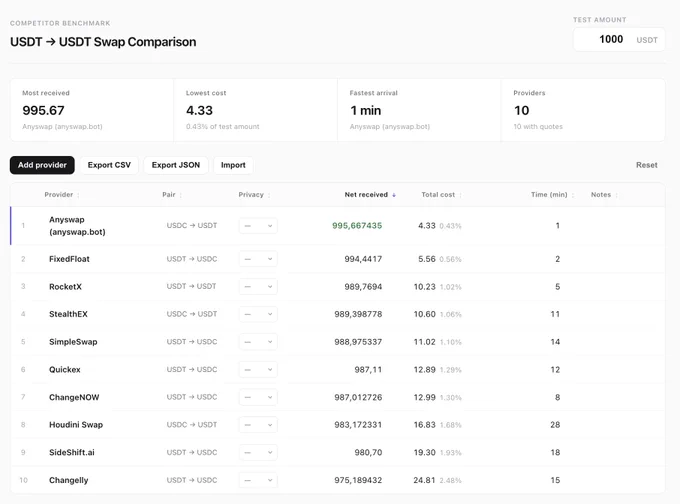Click total cost 5.56 in FixedFloat row

pyautogui.click(x=427, y=259)
